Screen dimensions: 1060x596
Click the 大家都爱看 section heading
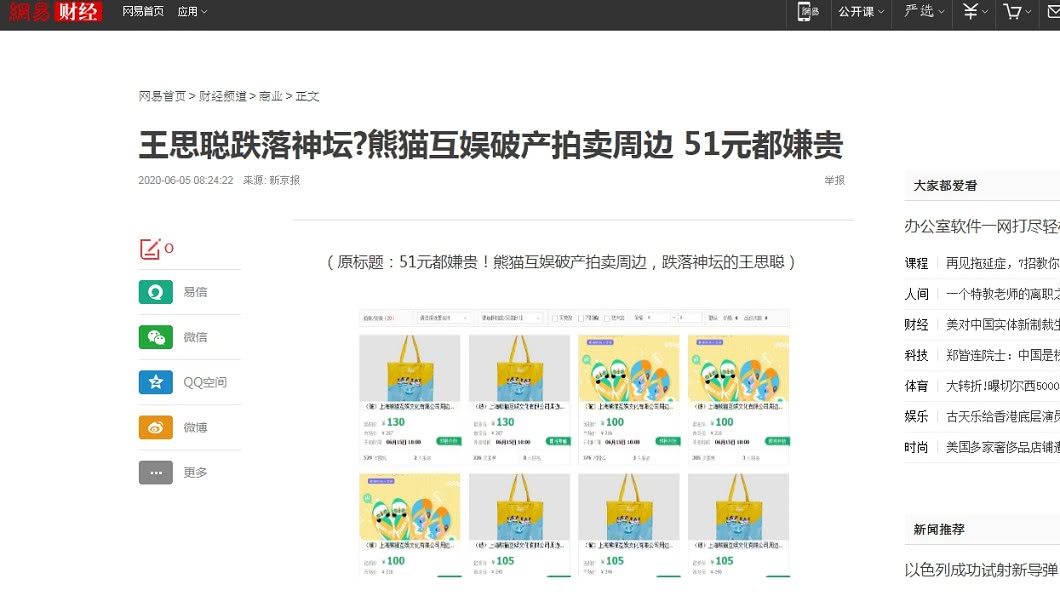click(945, 186)
